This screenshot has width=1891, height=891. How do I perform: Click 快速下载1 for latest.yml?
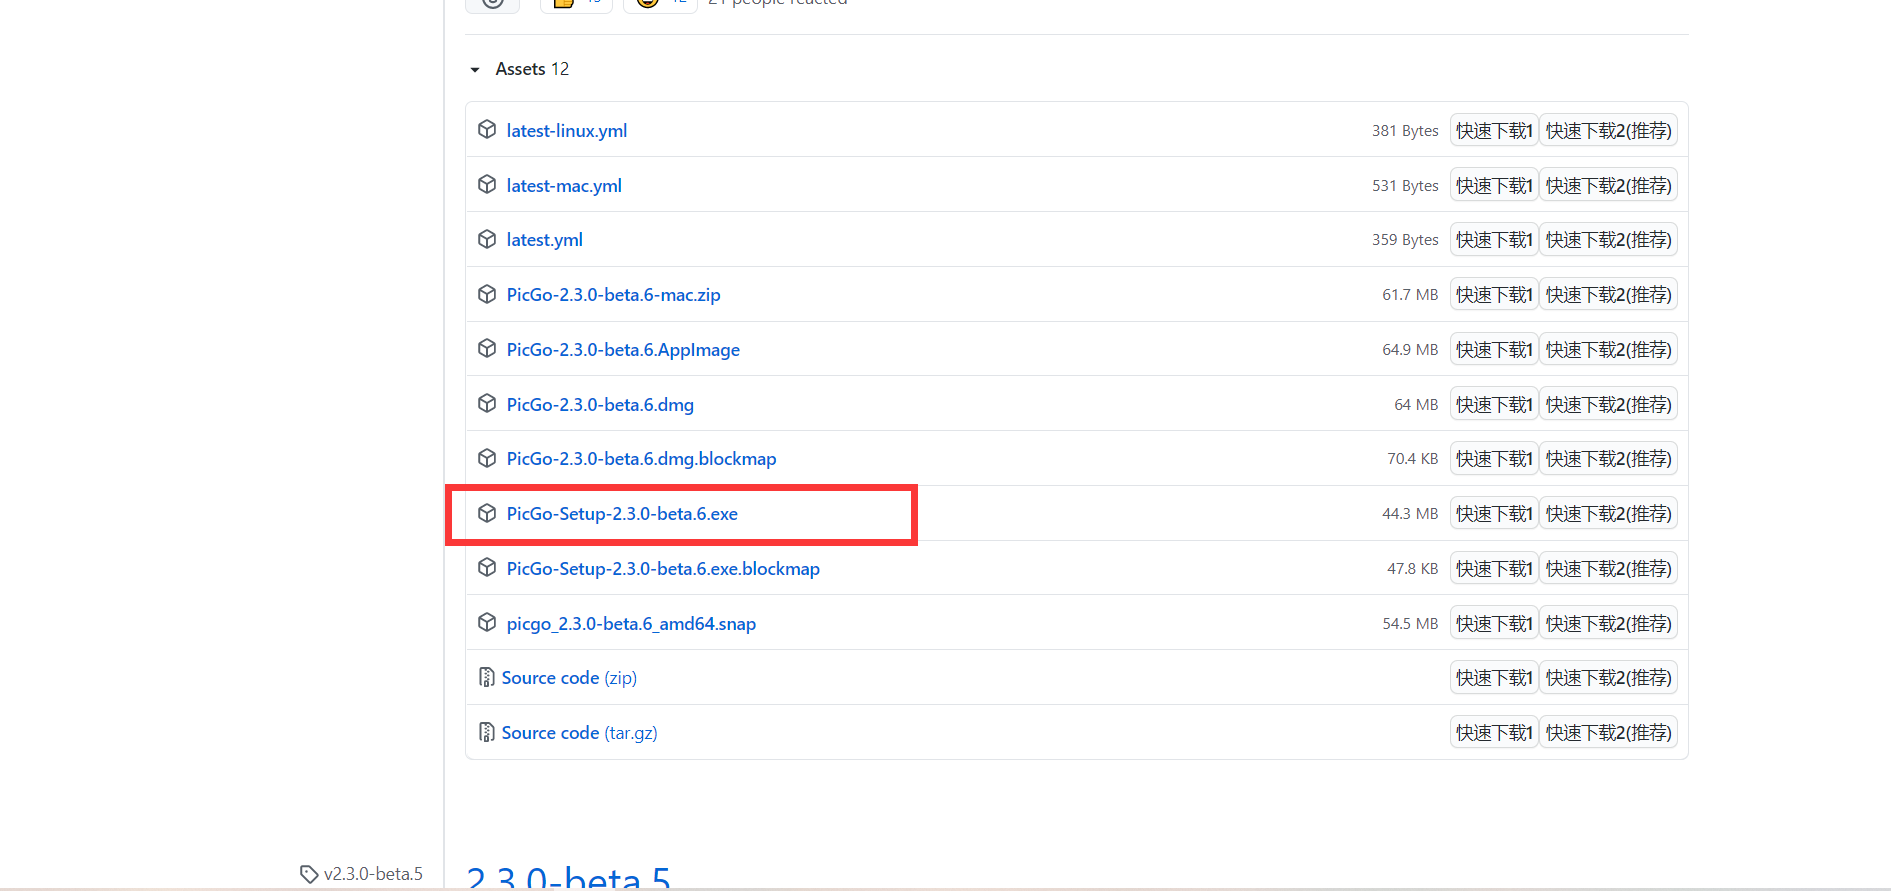pos(1494,240)
